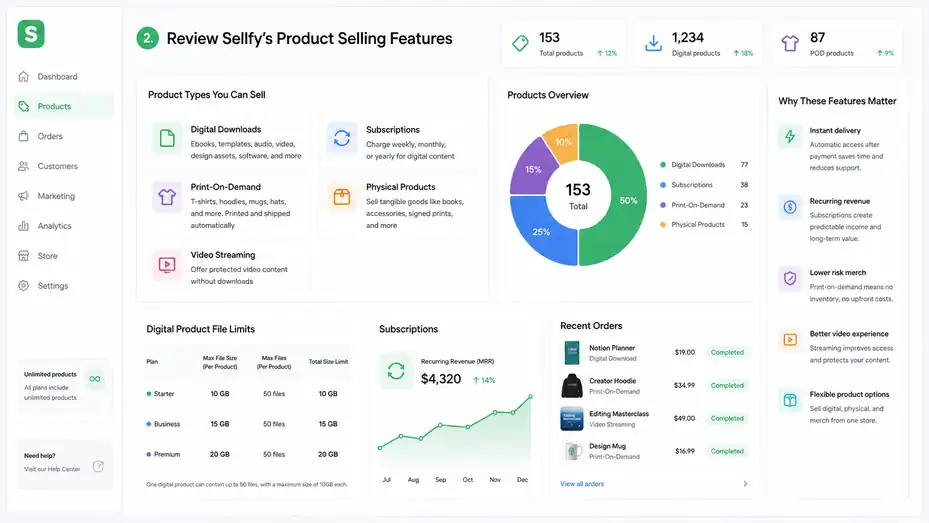929x523 pixels.
Task: Click the Business plan row
Action: (248, 424)
